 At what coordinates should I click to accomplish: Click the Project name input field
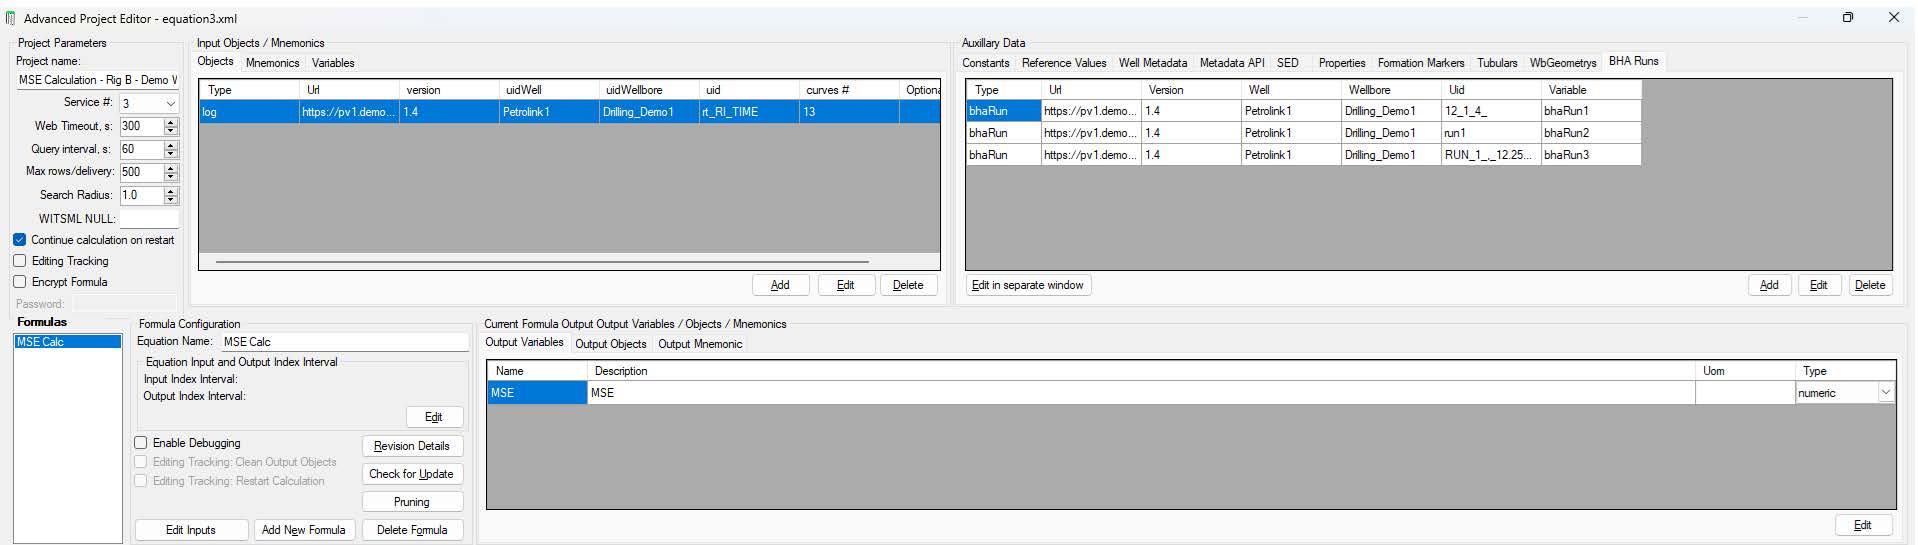97,80
